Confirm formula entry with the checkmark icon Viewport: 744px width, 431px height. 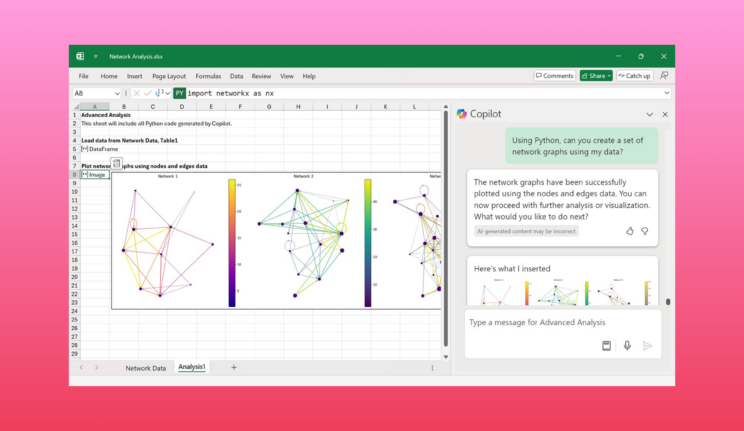point(148,94)
